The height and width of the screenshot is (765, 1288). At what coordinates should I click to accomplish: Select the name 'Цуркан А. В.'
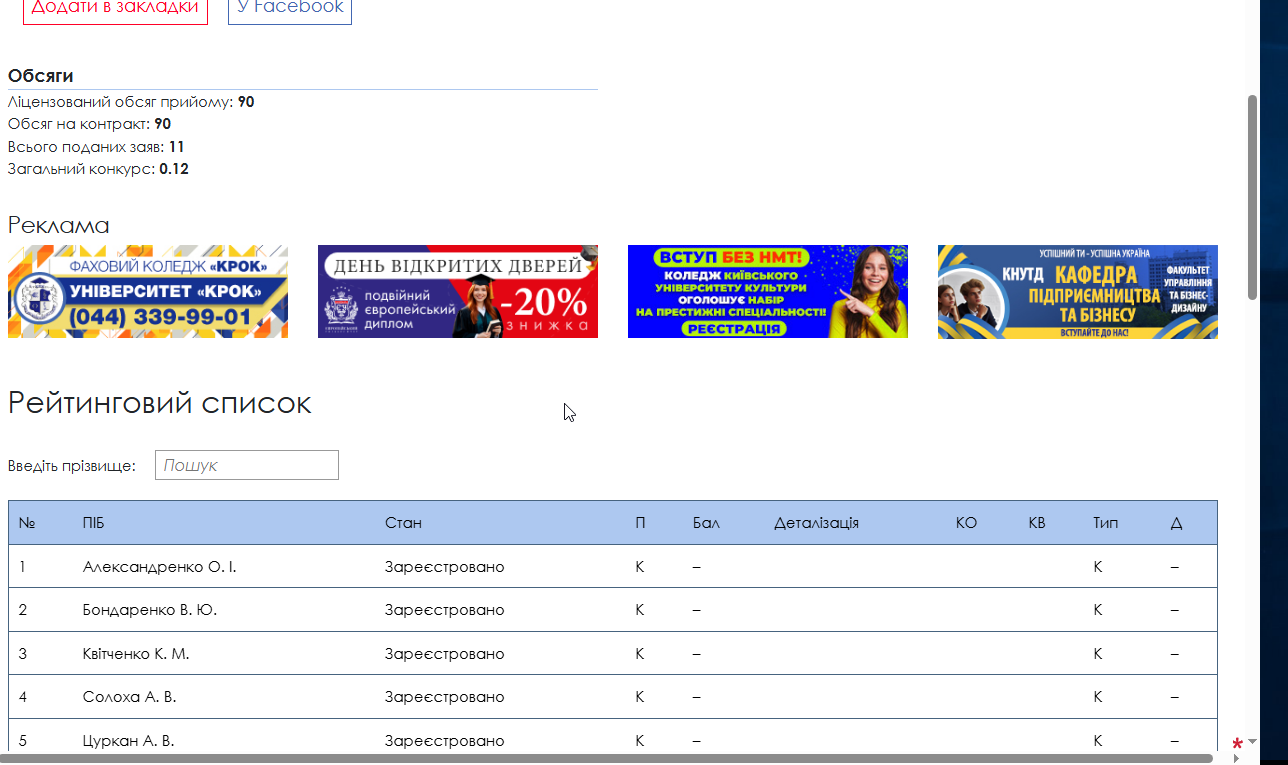[x=128, y=741]
